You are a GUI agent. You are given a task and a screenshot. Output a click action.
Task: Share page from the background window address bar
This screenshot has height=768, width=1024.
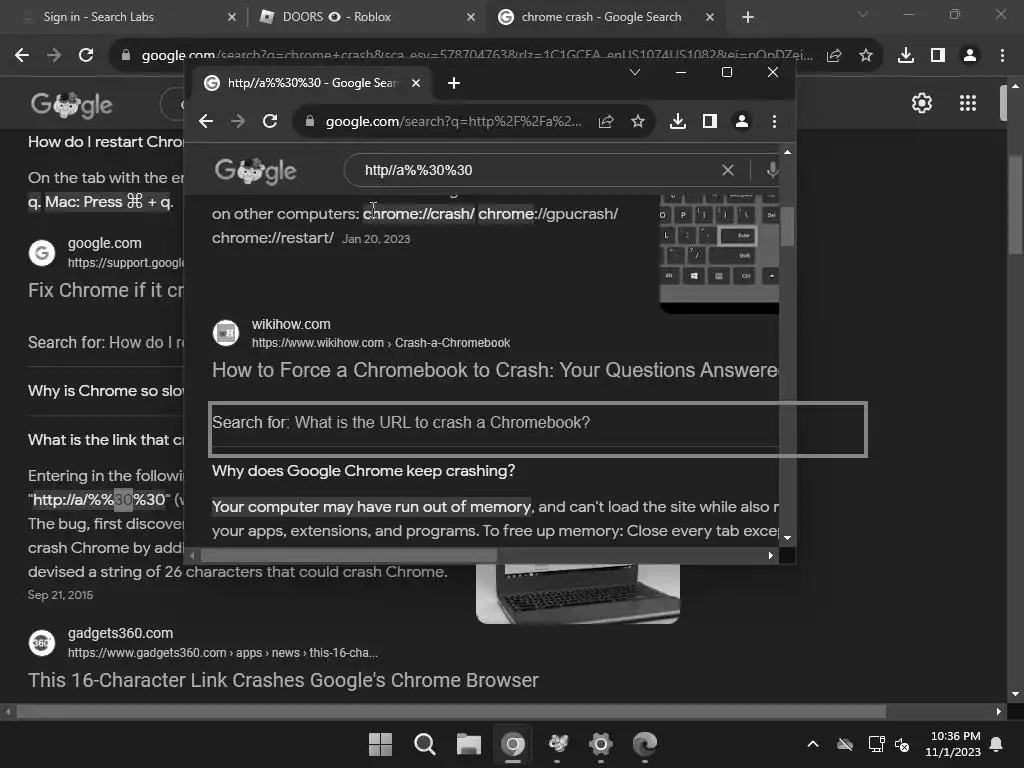(x=834, y=56)
